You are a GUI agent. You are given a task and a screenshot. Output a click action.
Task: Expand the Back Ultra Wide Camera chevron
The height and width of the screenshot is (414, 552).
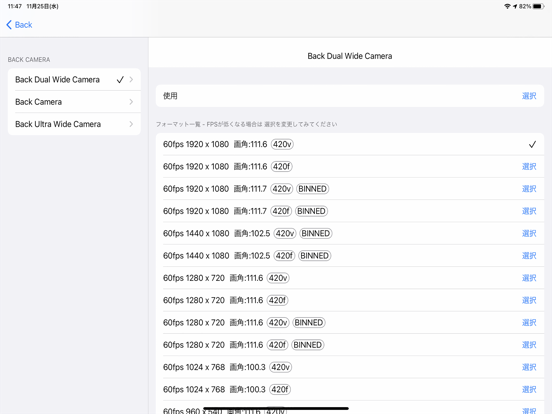click(x=131, y=124)
